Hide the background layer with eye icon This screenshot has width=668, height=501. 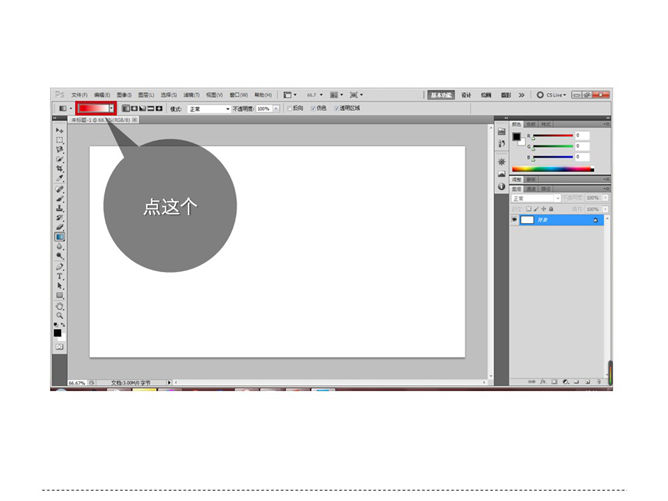pos(515,220)
